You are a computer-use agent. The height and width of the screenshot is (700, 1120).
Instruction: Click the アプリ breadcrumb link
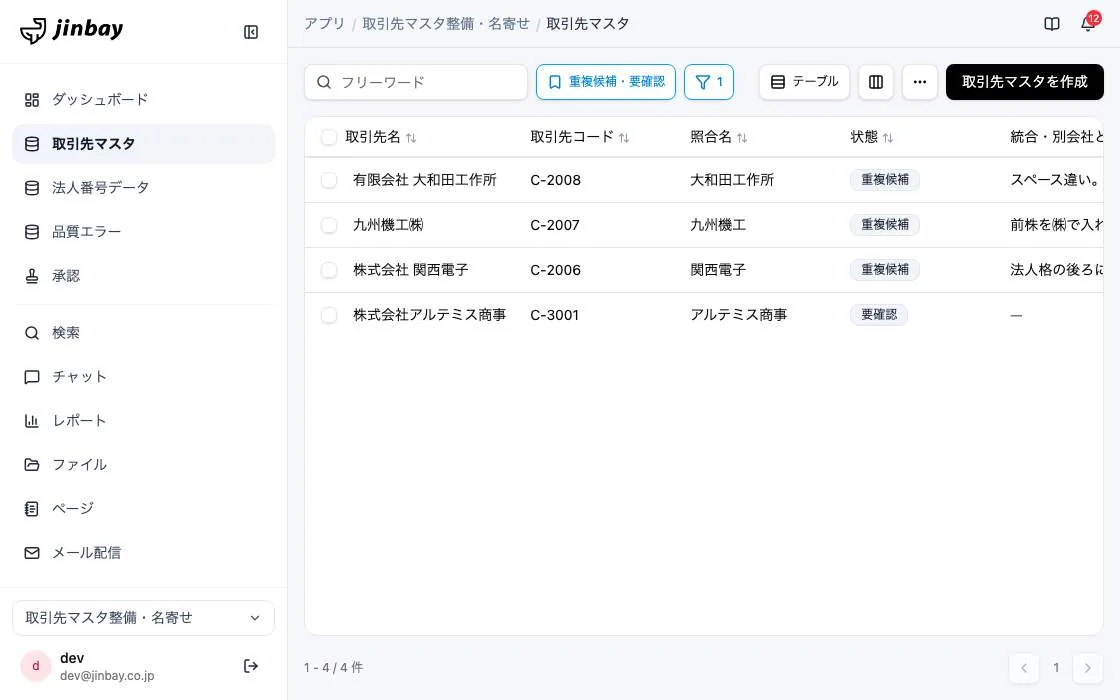click(324, 24)
